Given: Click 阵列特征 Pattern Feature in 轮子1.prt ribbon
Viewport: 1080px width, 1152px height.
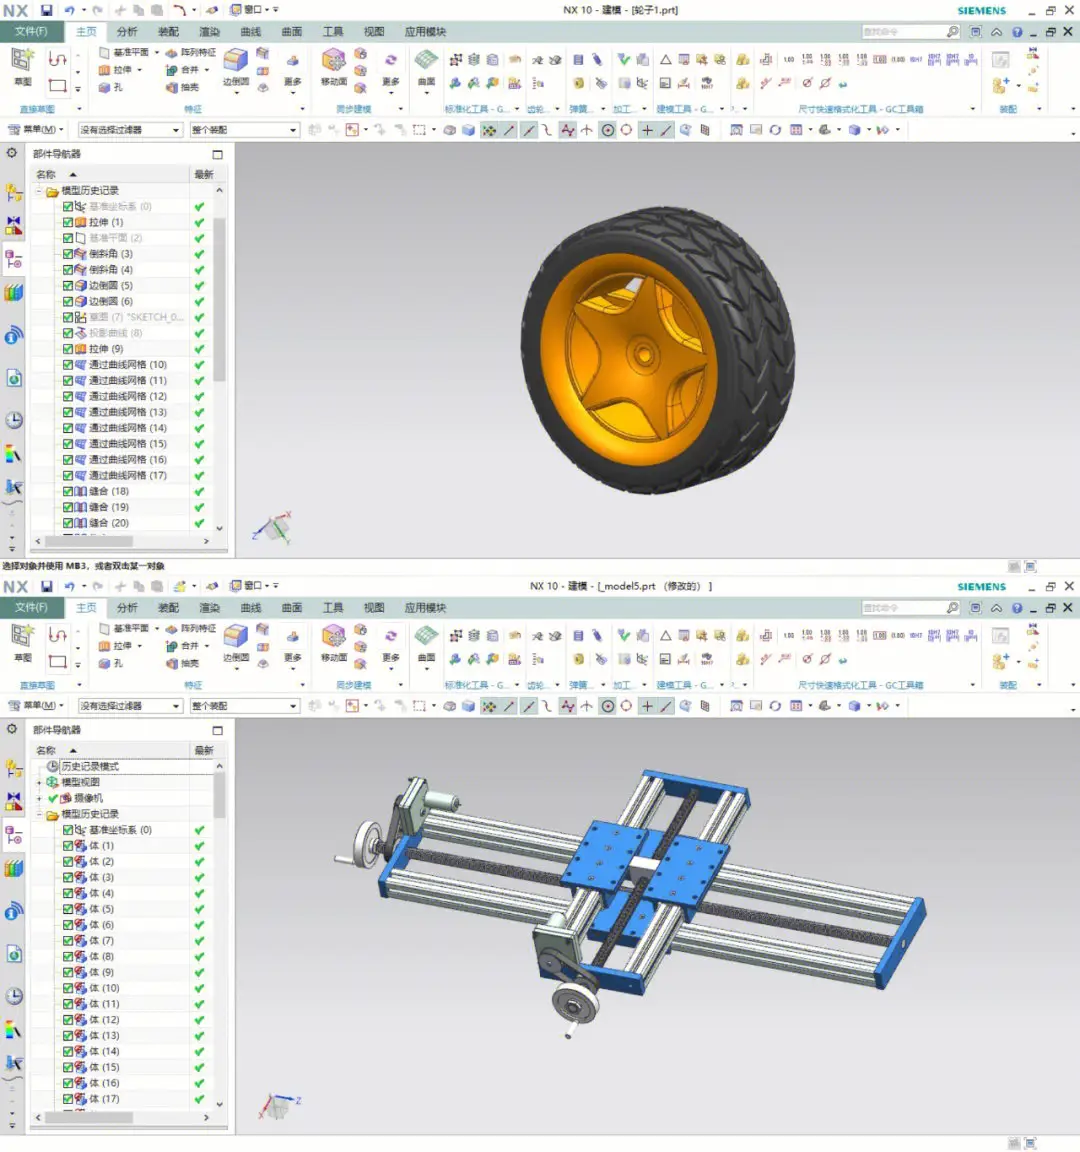Looking at the screenshot, I should (x=191, y=52).
